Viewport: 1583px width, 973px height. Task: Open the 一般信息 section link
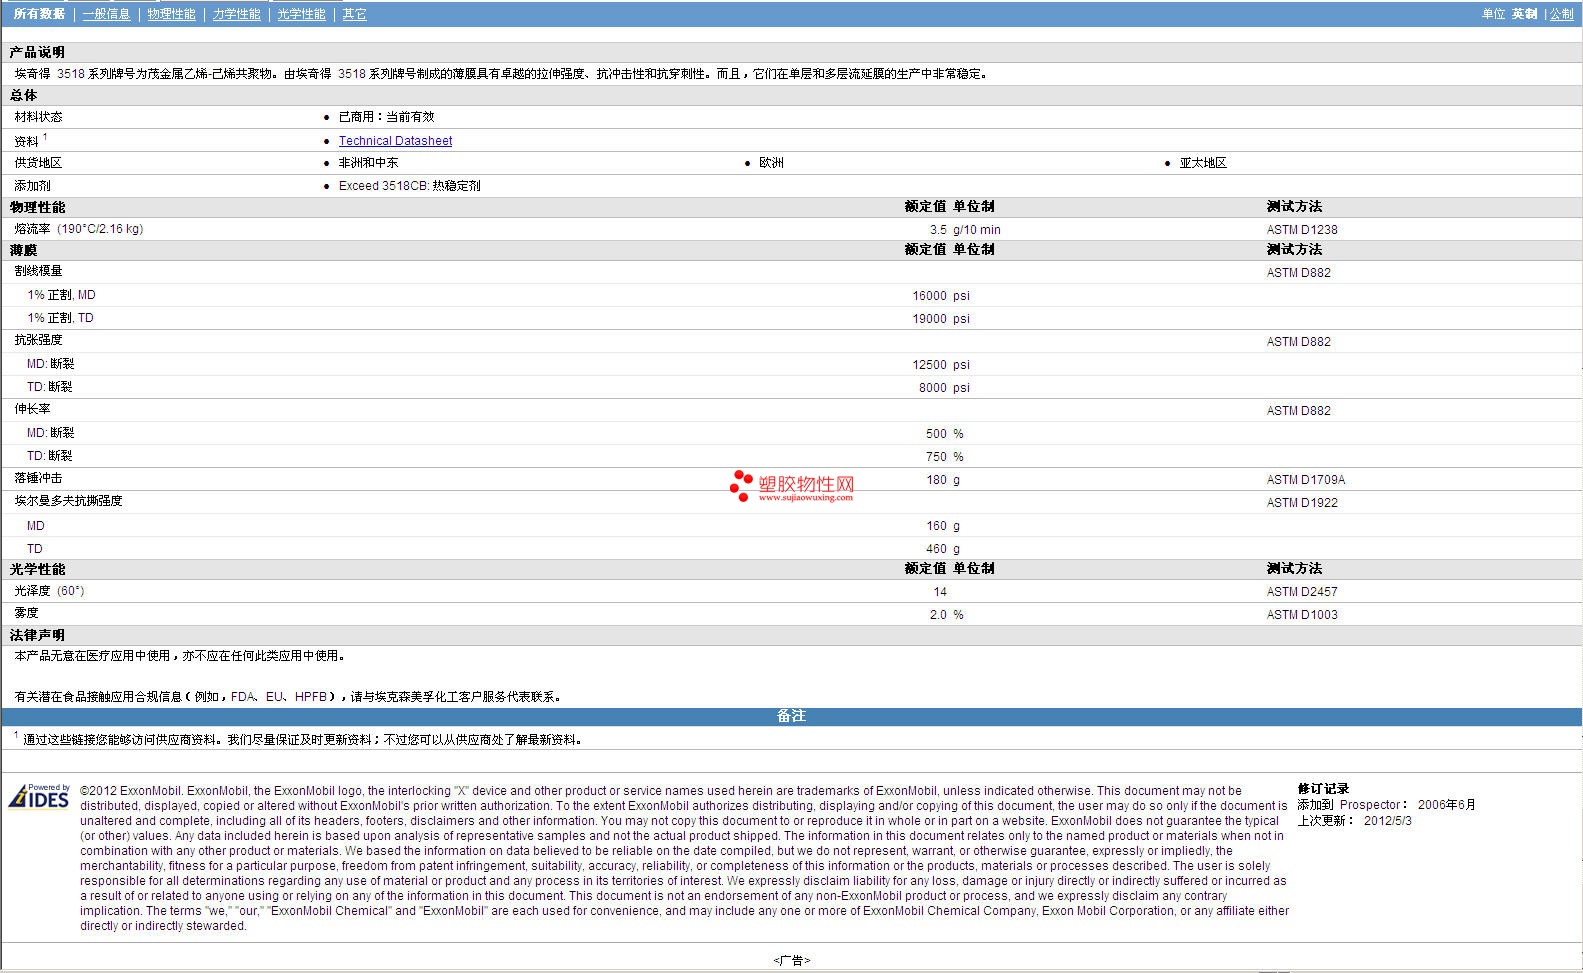click(x=106, y=14)
